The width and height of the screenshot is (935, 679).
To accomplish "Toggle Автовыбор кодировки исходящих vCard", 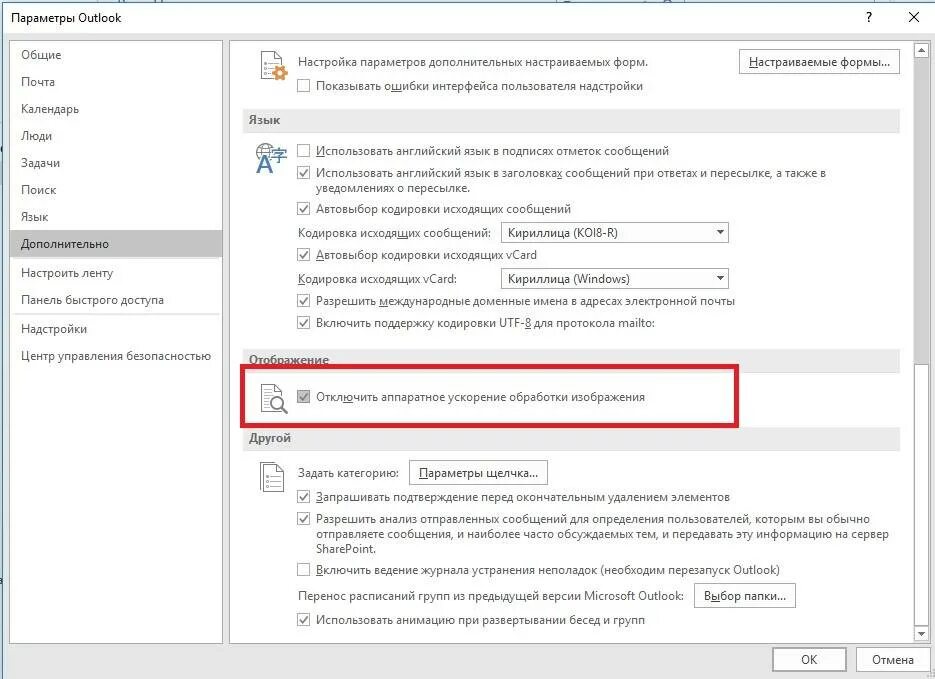I will pyautogui.click(x=304, y=255).
